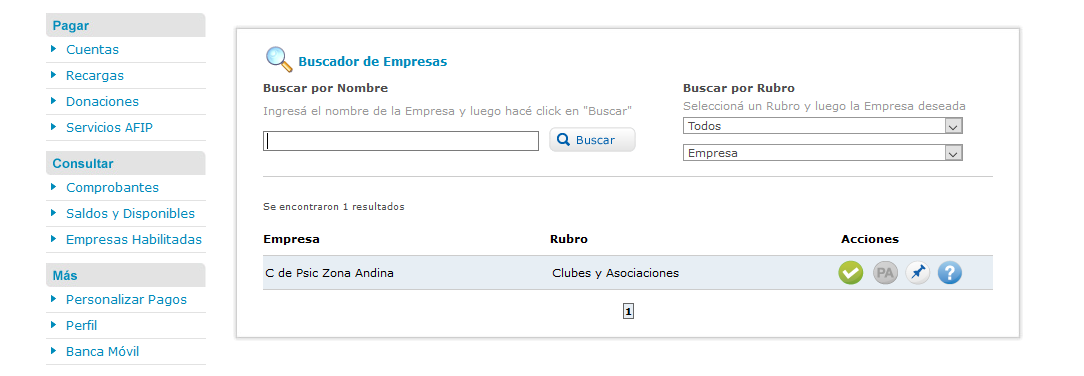Open Personalizar Pagos
The width and height of the screenshot is (1084, 376).
(x=126, y=299)
